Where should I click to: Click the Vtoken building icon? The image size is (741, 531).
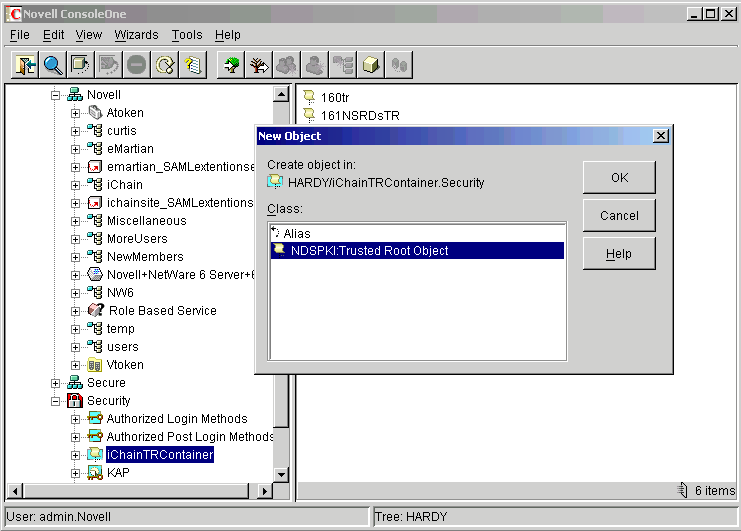tap(95, 365)
